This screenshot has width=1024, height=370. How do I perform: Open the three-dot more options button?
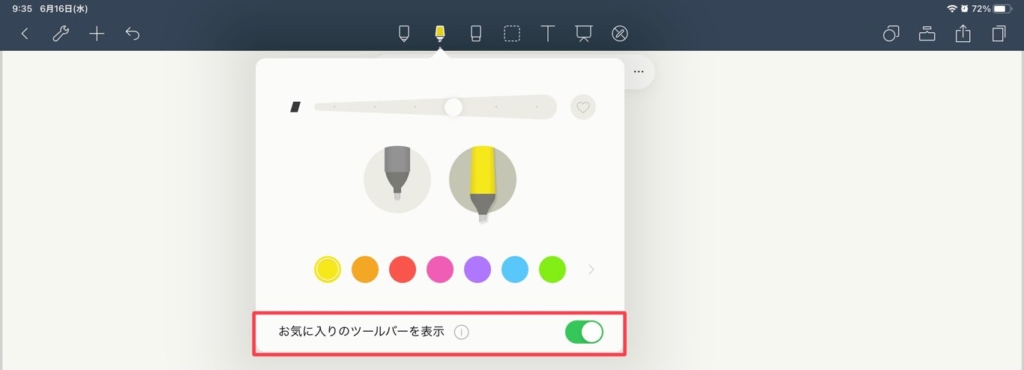click(639, 72)
